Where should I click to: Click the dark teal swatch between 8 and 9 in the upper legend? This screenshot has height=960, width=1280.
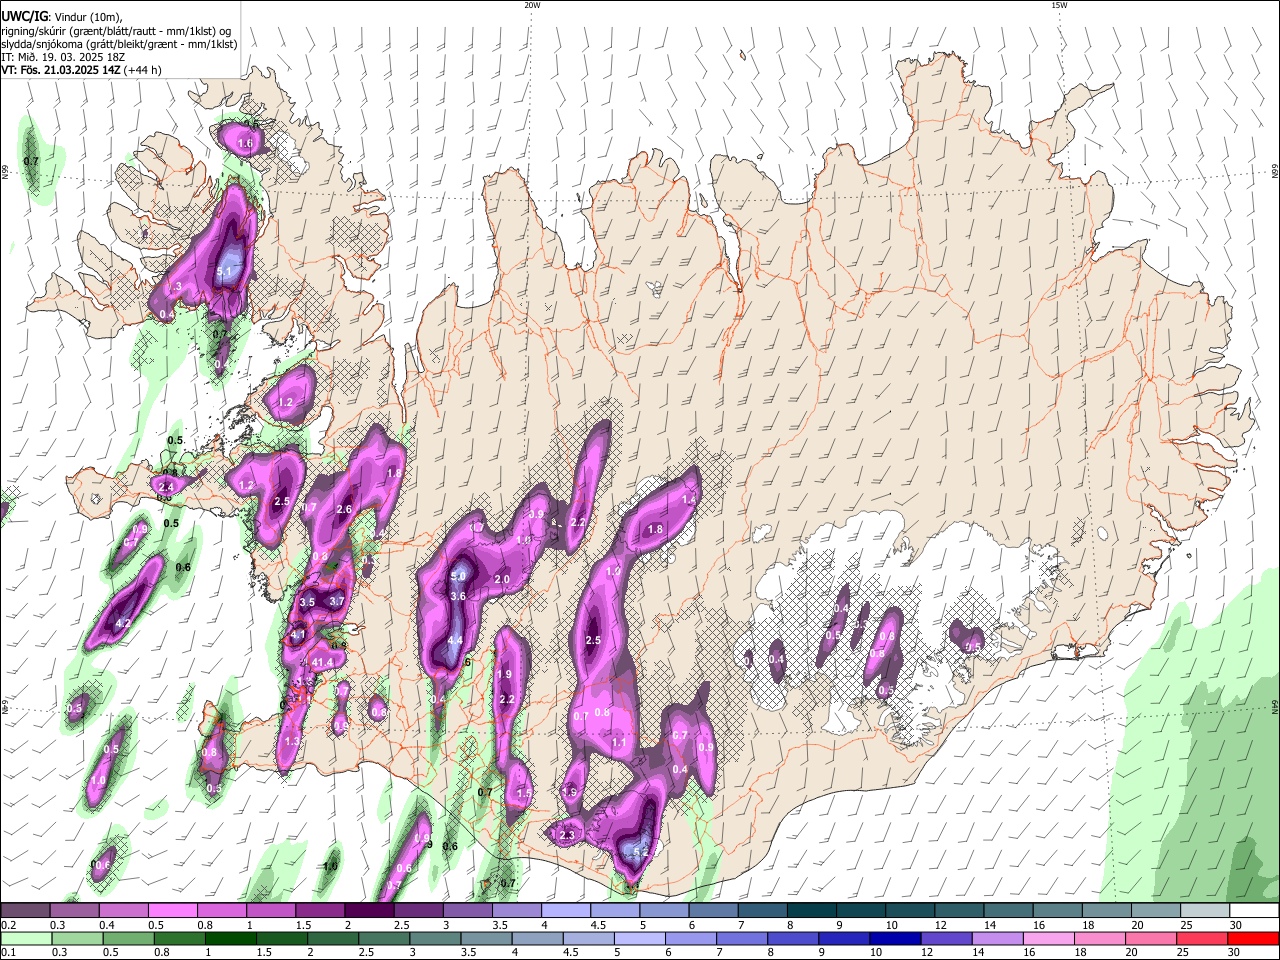(811, 911)
